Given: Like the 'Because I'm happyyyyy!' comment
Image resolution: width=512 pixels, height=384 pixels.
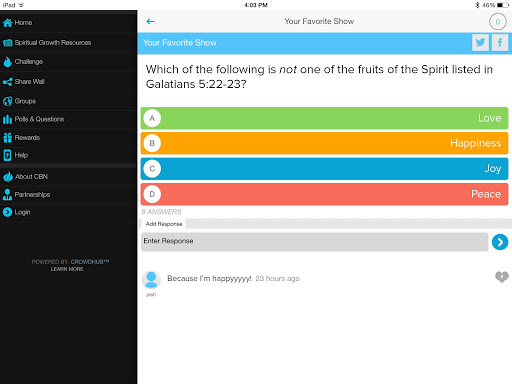Looking at the screenshot, I should [502, 277].
